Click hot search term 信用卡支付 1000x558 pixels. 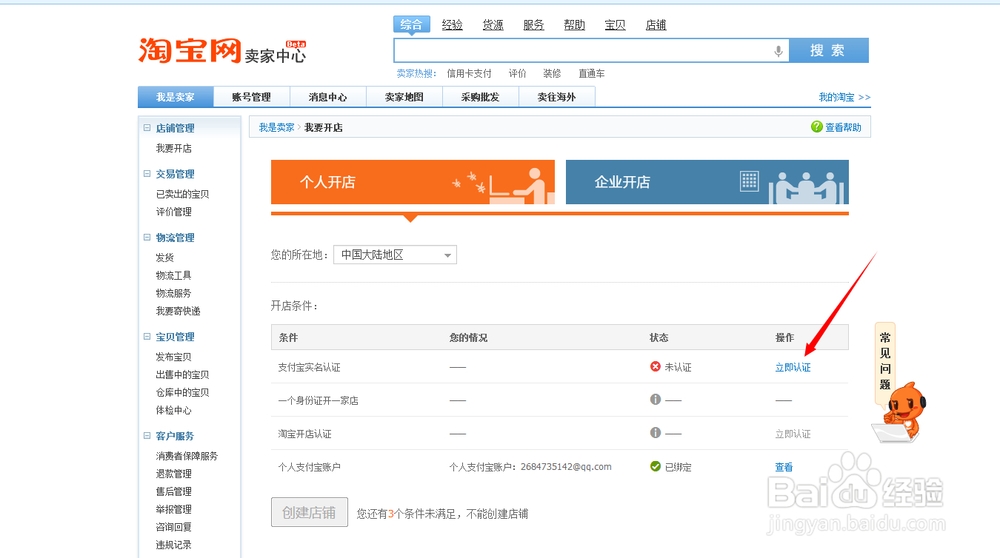click(x=469, y=73)
